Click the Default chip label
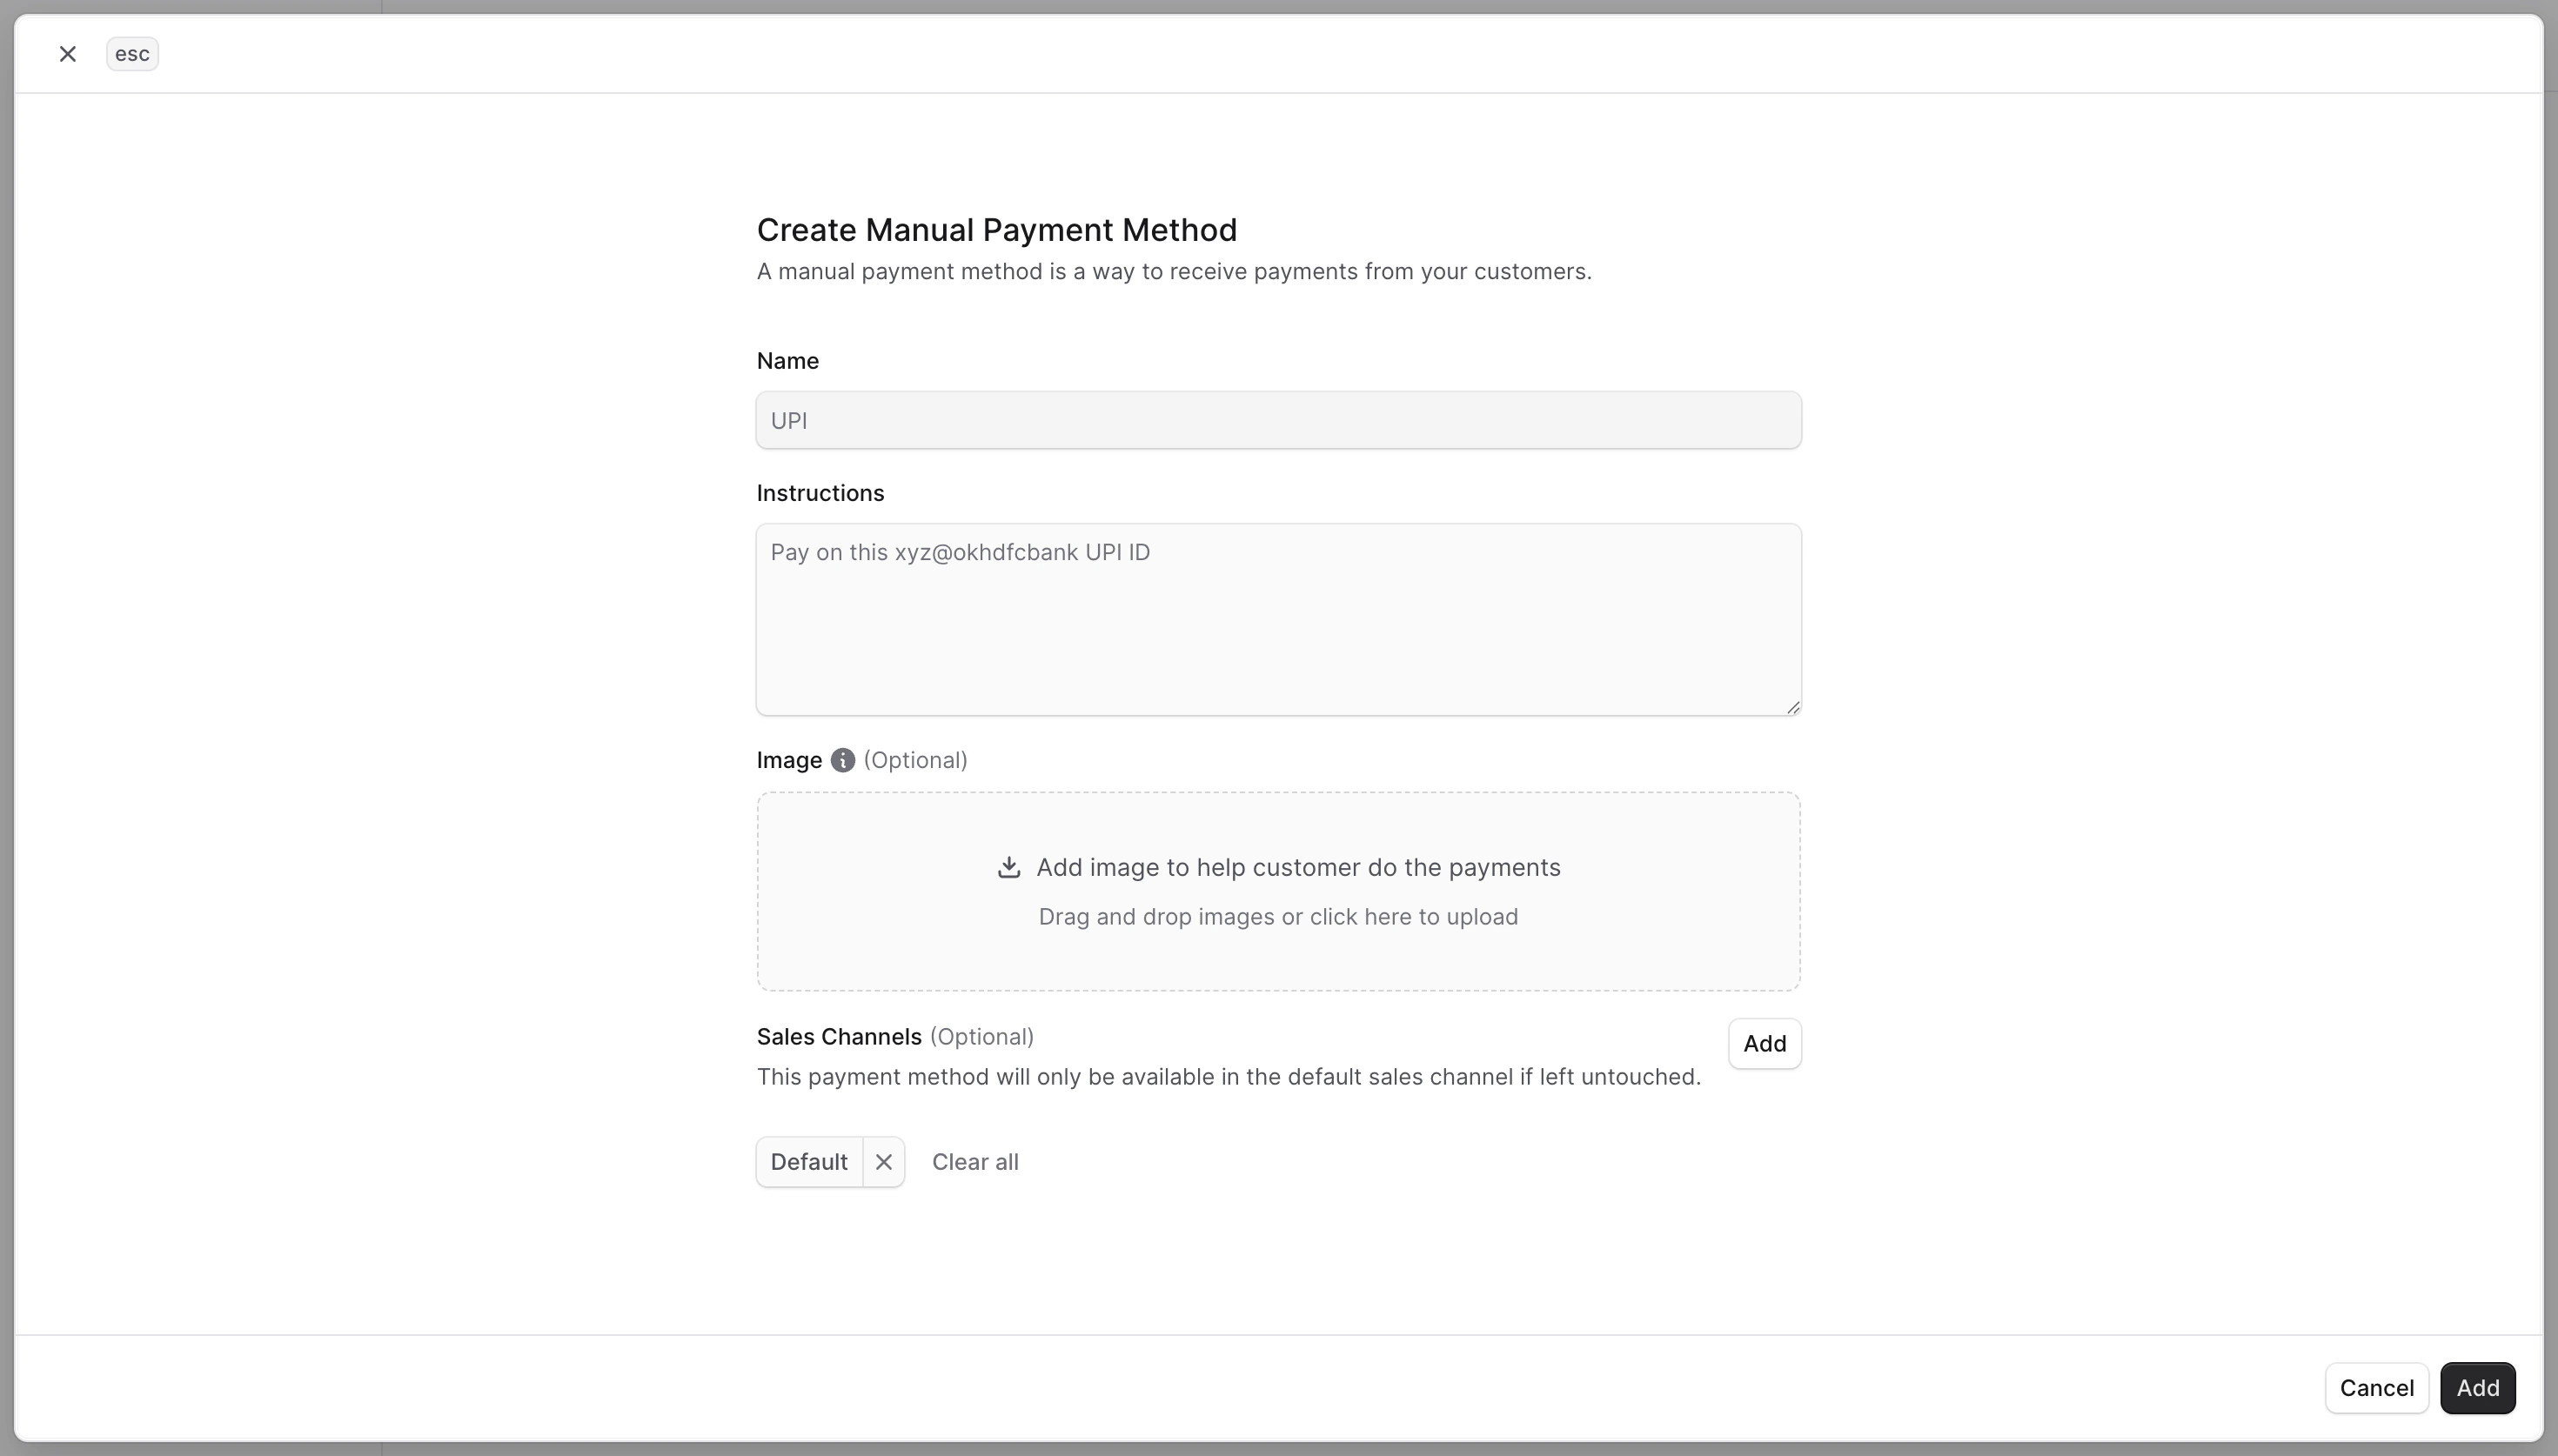 coord(809,1161)
